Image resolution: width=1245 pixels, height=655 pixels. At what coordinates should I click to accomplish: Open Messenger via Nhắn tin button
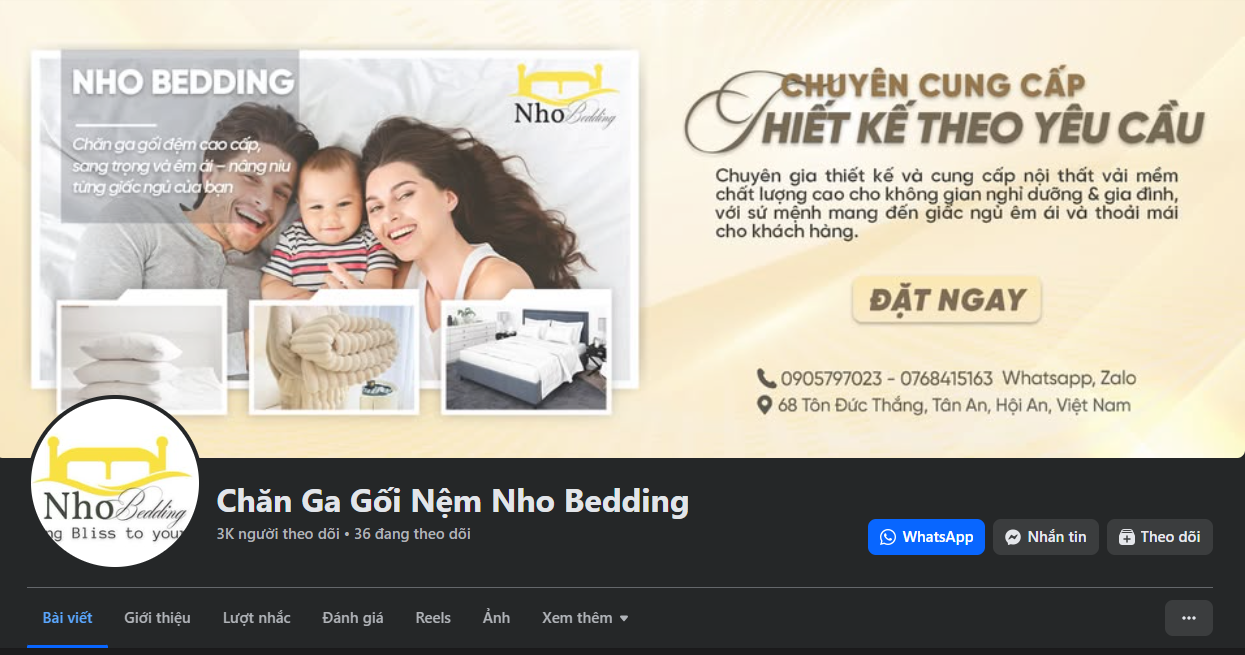click(x=1046, y=537)
